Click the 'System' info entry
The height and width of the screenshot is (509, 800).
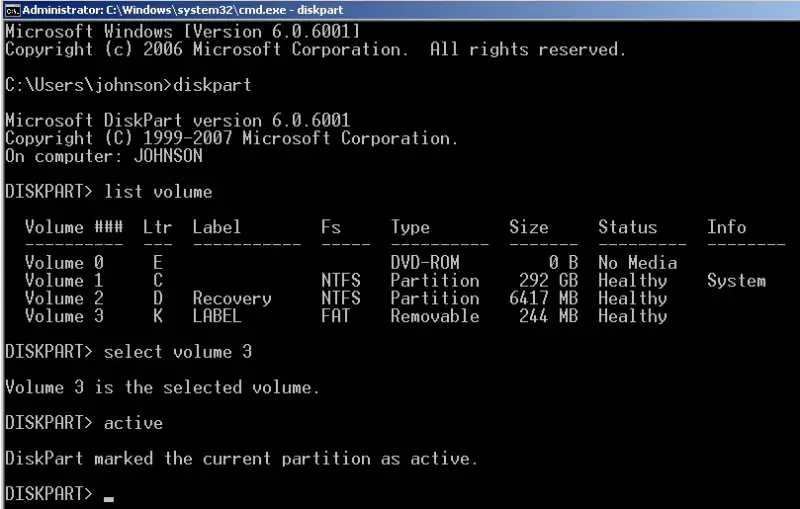(736, 281)
